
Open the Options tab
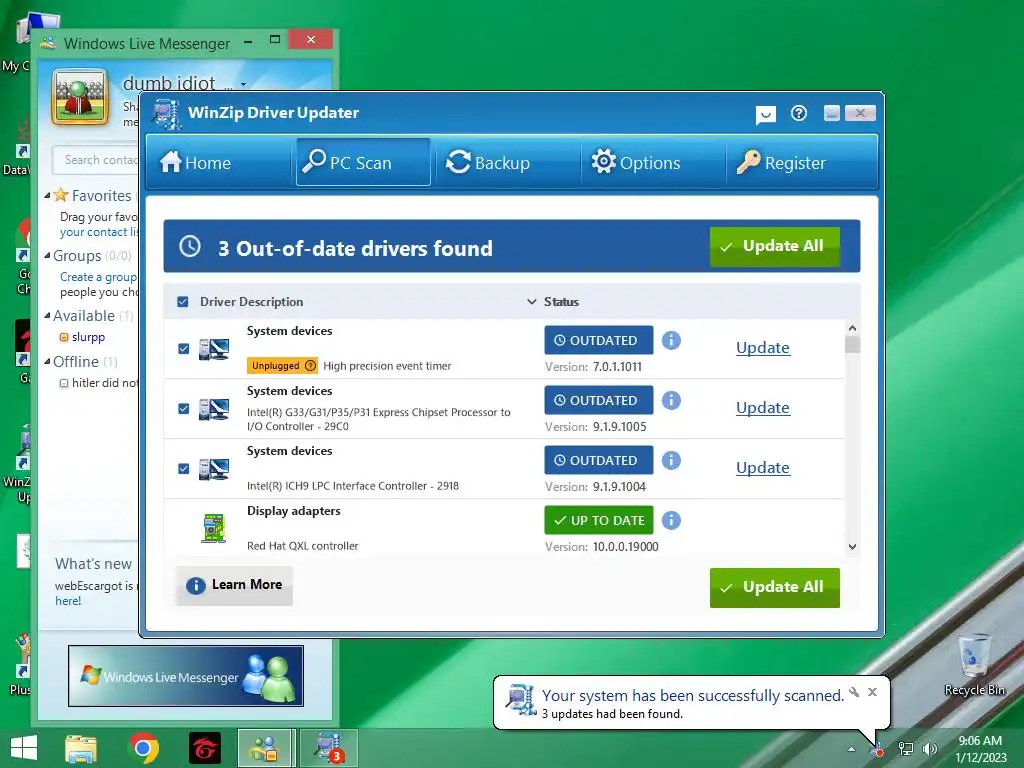point(652,162)
